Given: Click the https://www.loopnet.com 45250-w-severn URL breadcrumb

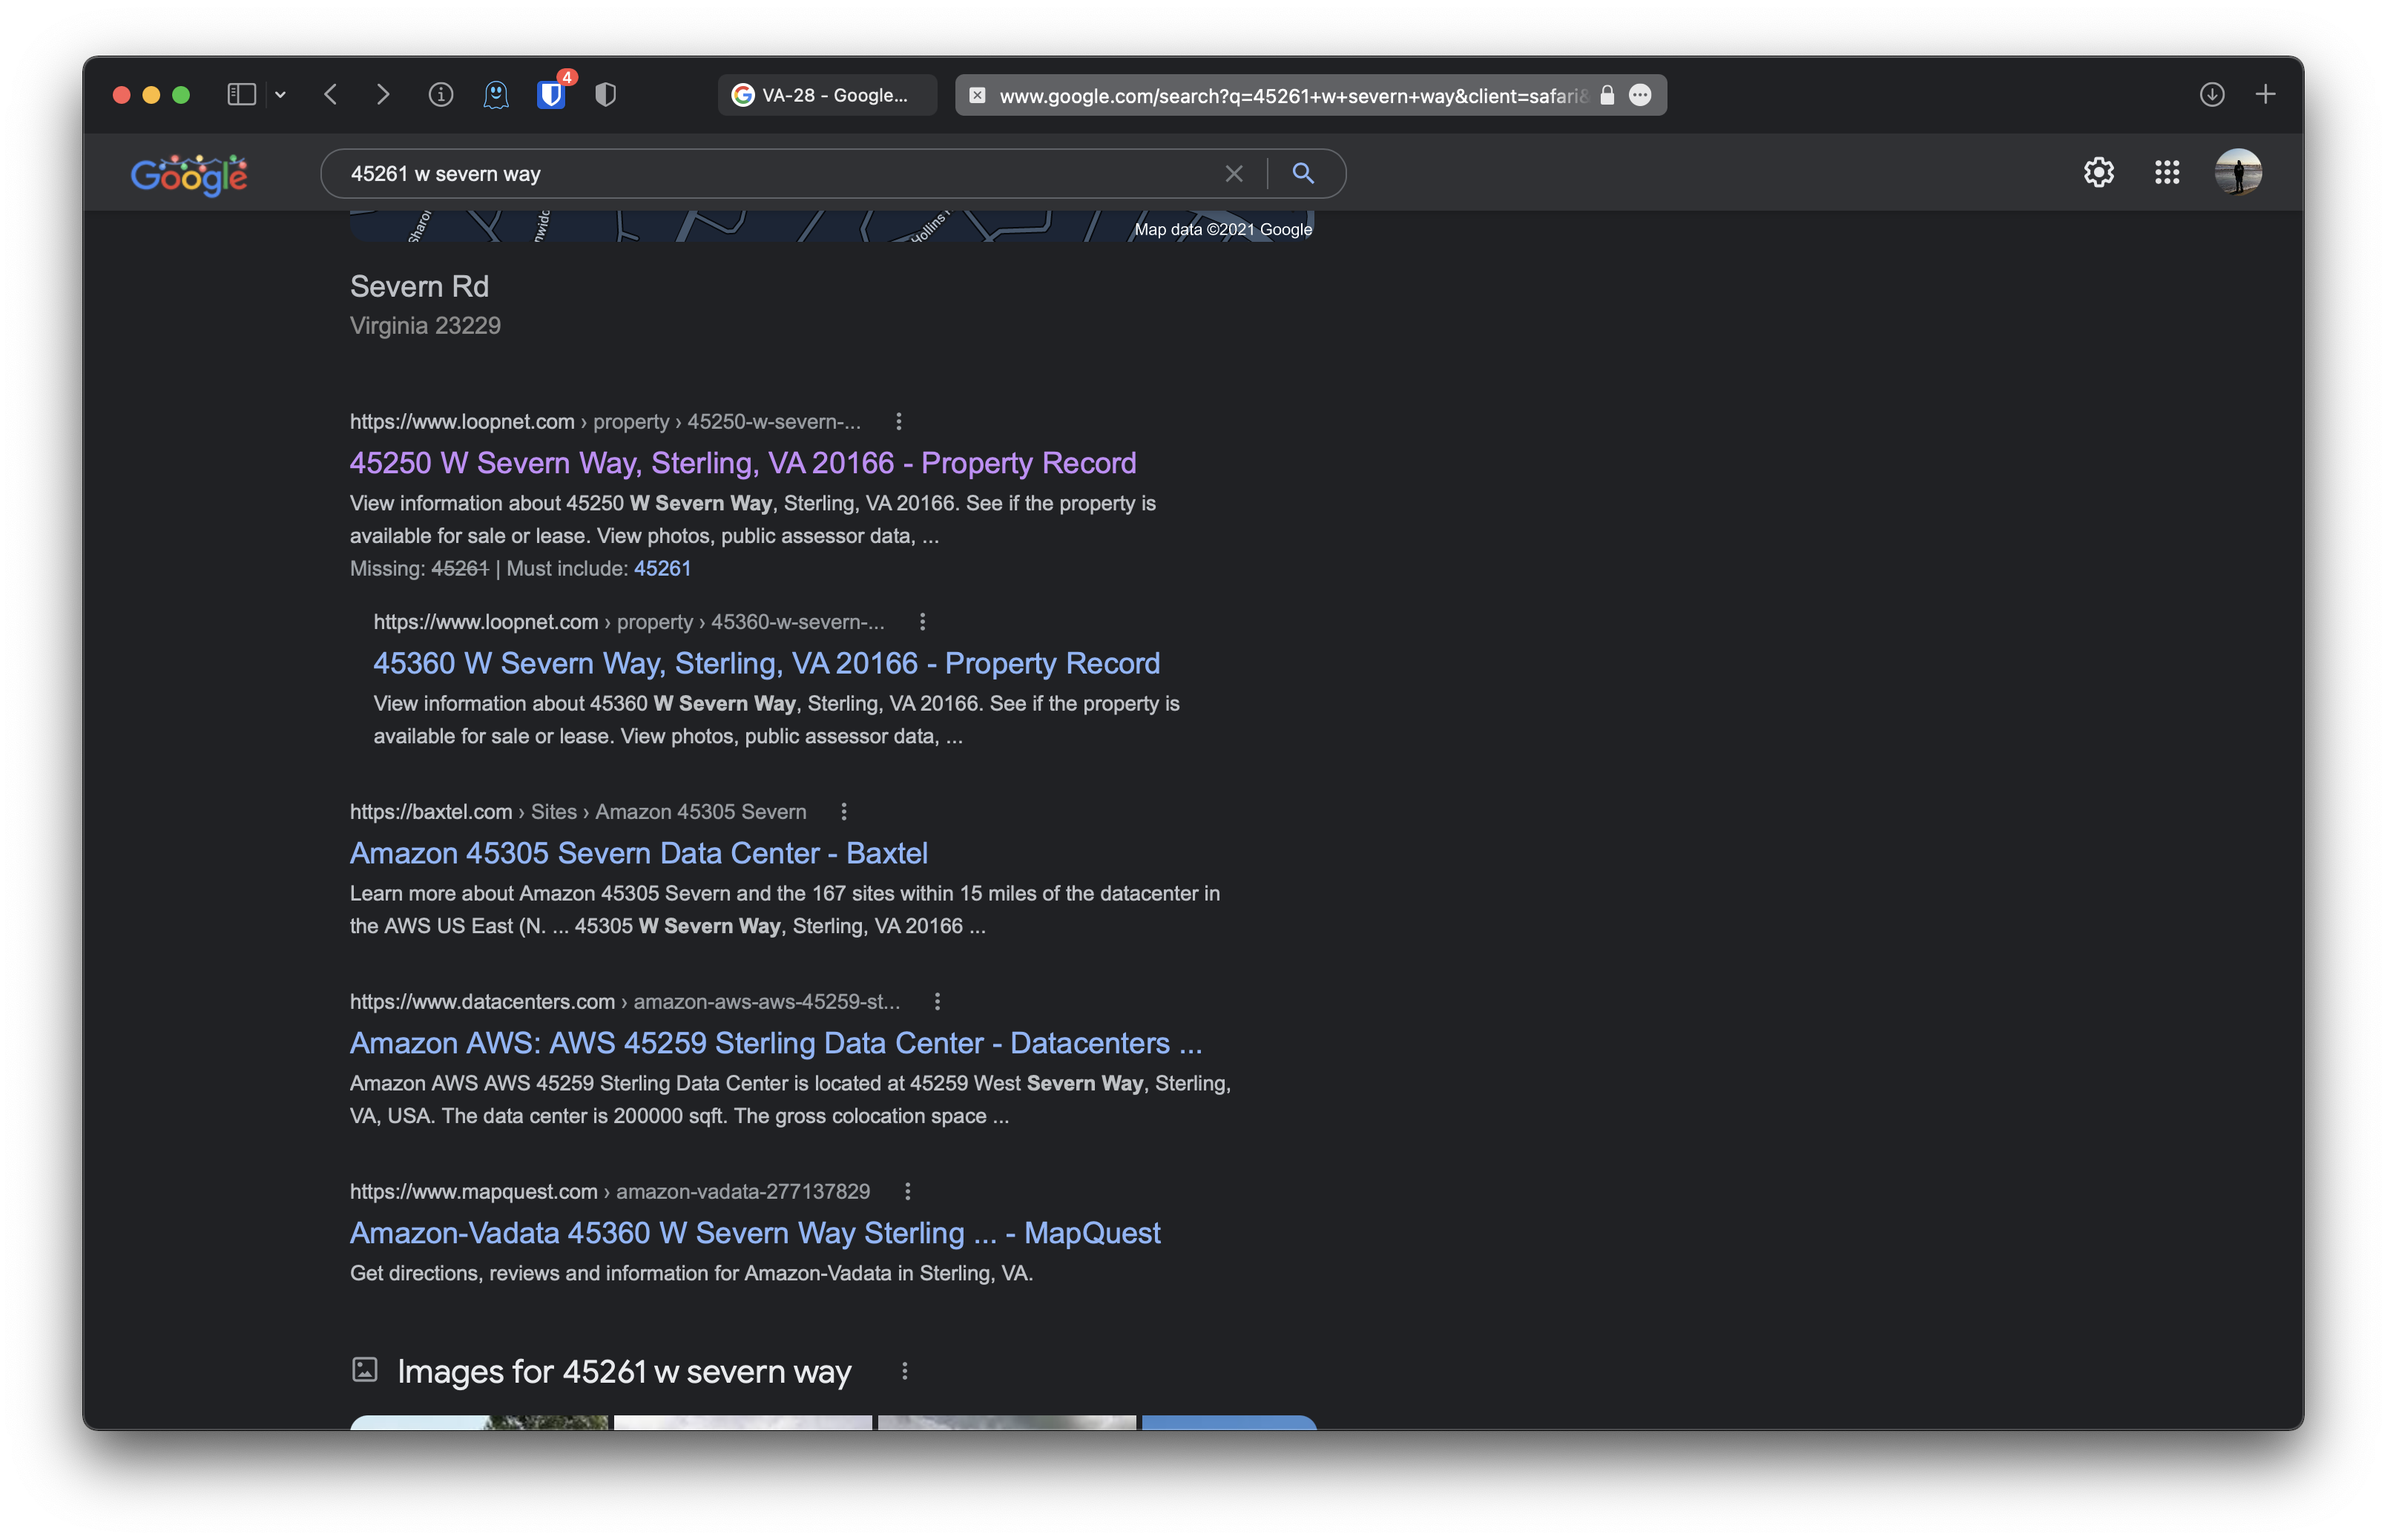Looking at the screenshot, I should [x=605, y=422].
